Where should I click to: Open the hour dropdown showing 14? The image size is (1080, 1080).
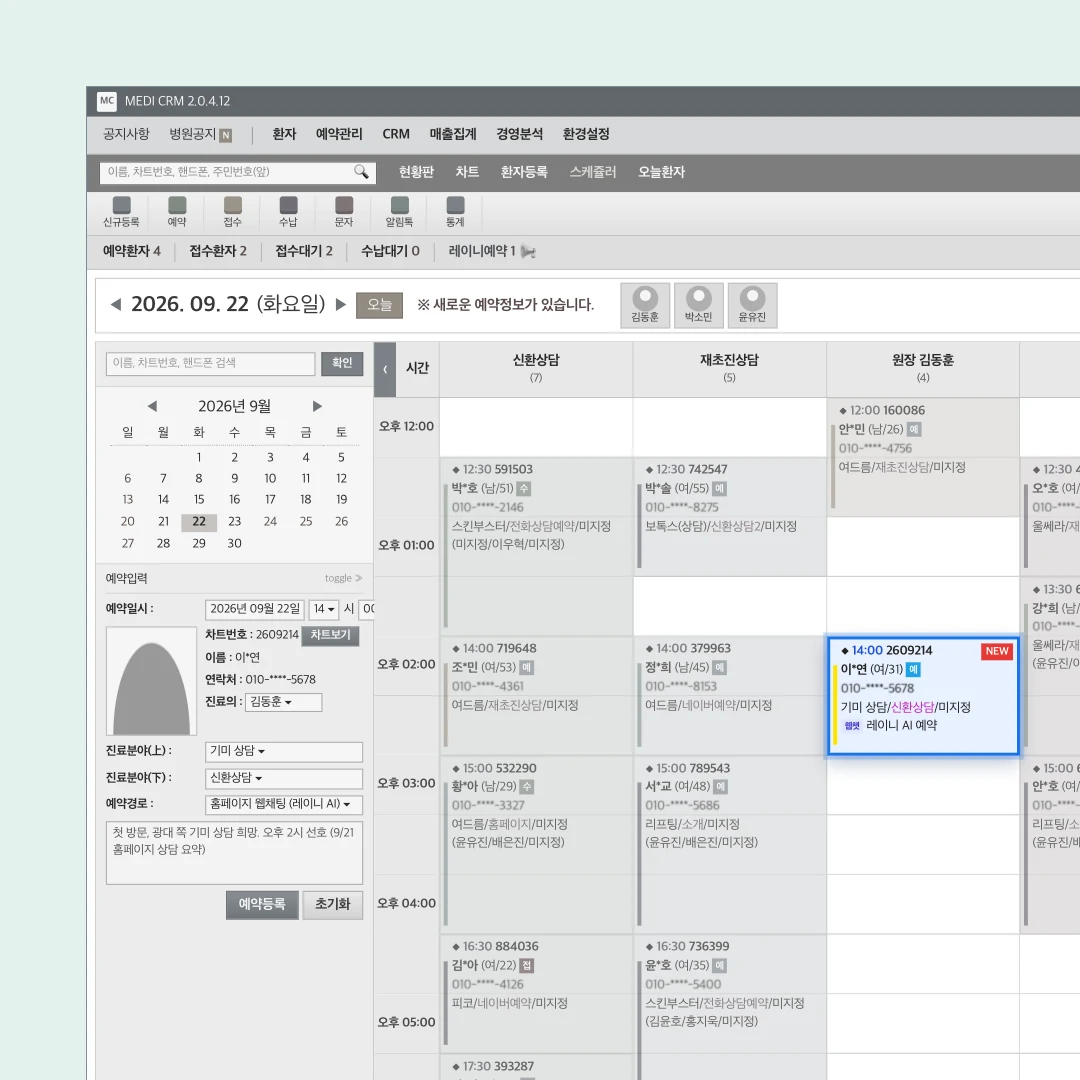tap(324, 609)
